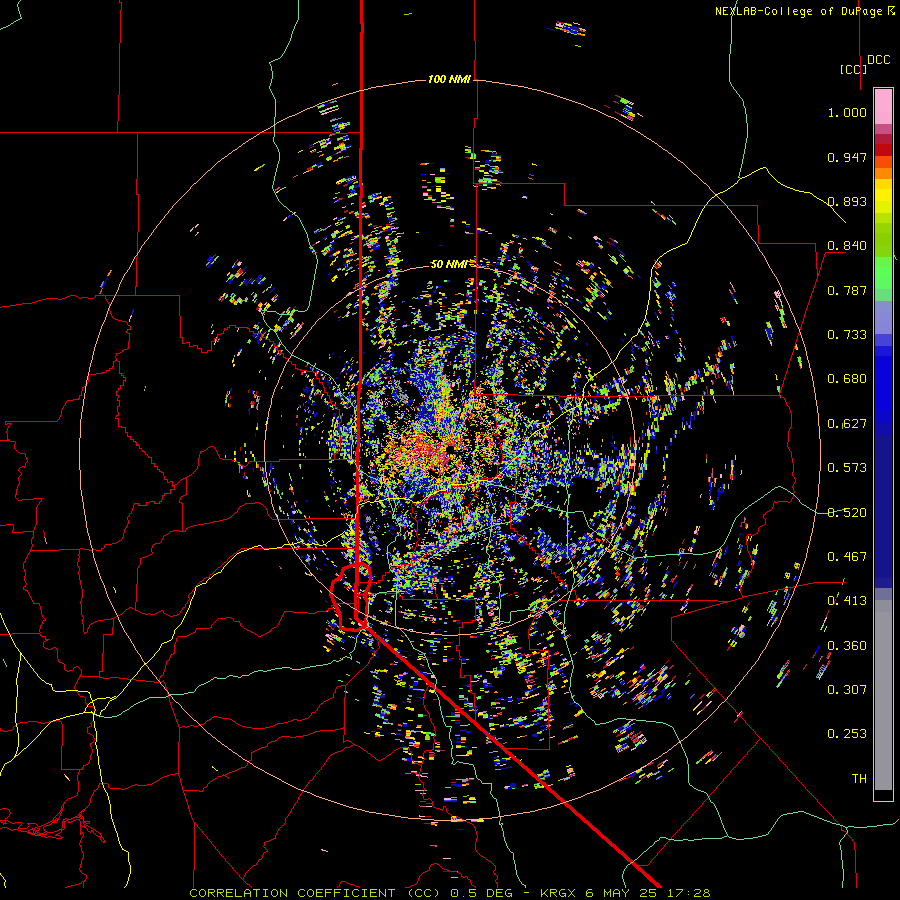Select the 0.520 legend value
This screenshot has height=900, width=900.
click(847, 513)
